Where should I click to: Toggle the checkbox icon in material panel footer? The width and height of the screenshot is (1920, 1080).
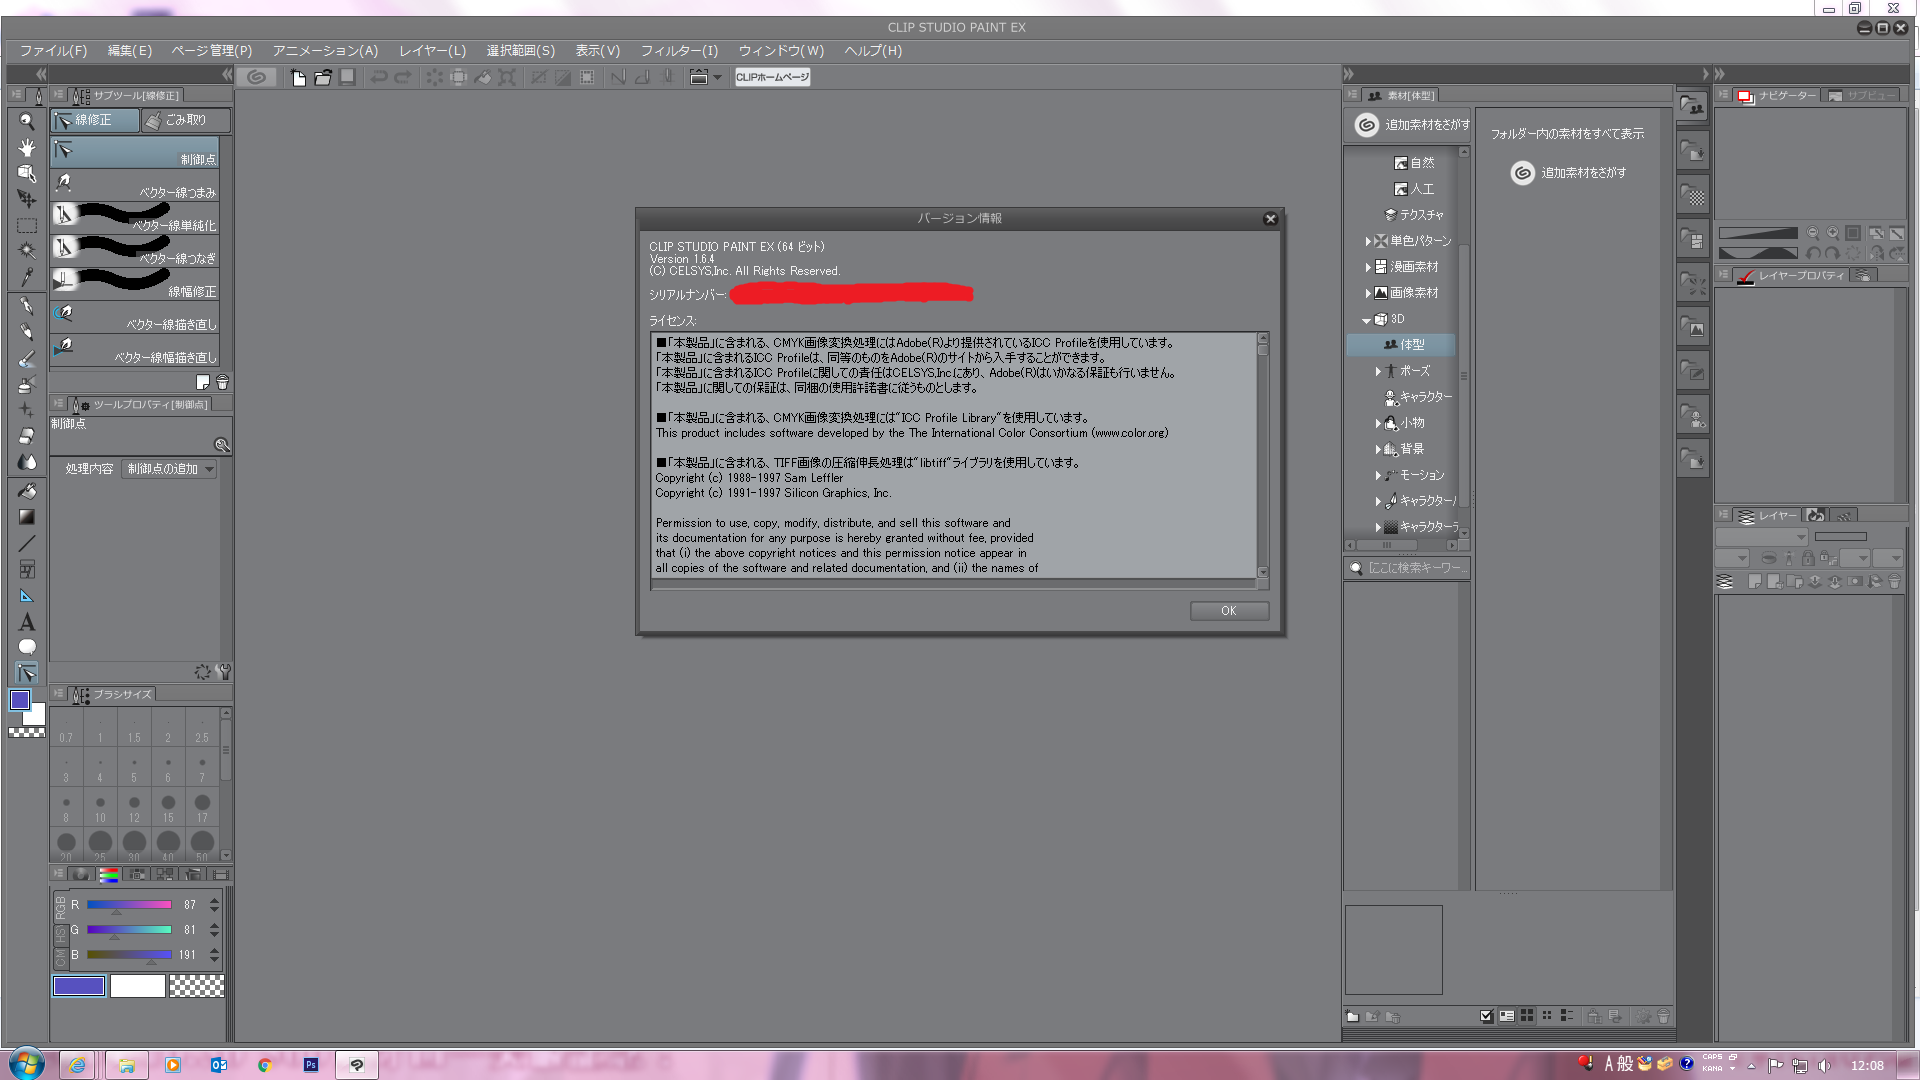pyautogui.click(x=1486, y=1016)
